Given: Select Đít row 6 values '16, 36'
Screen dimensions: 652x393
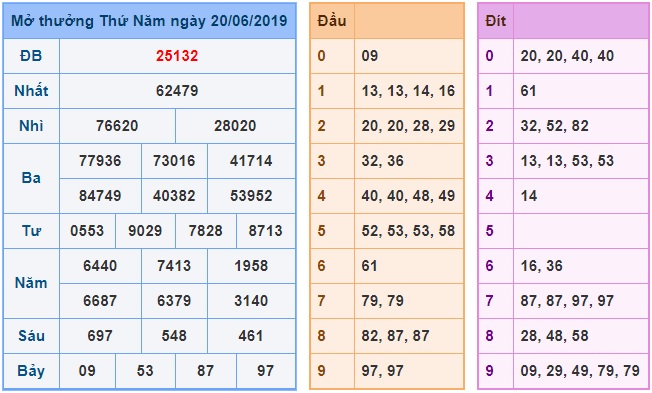Looking at the screenshot, I should tap(541, 265).
